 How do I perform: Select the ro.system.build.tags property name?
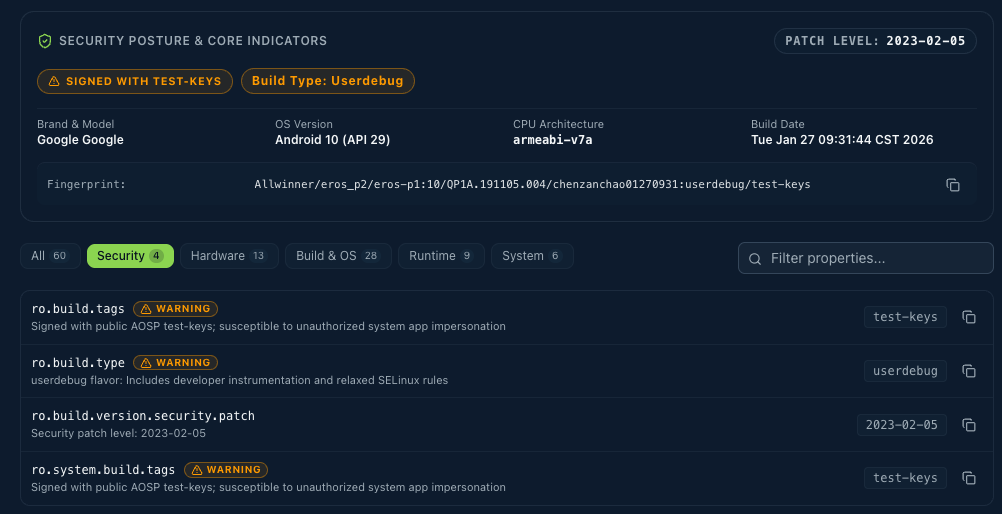click(x=103, y=470)
